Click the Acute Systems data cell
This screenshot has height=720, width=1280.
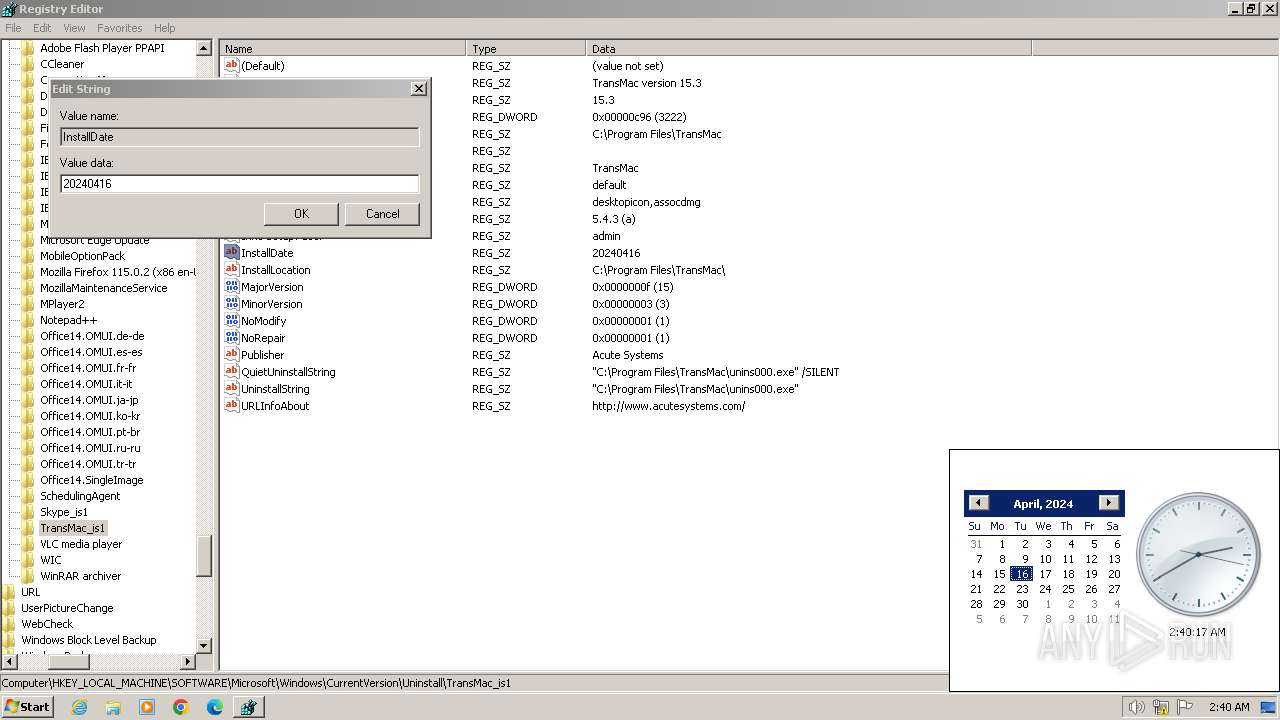(x=628, y=355)
